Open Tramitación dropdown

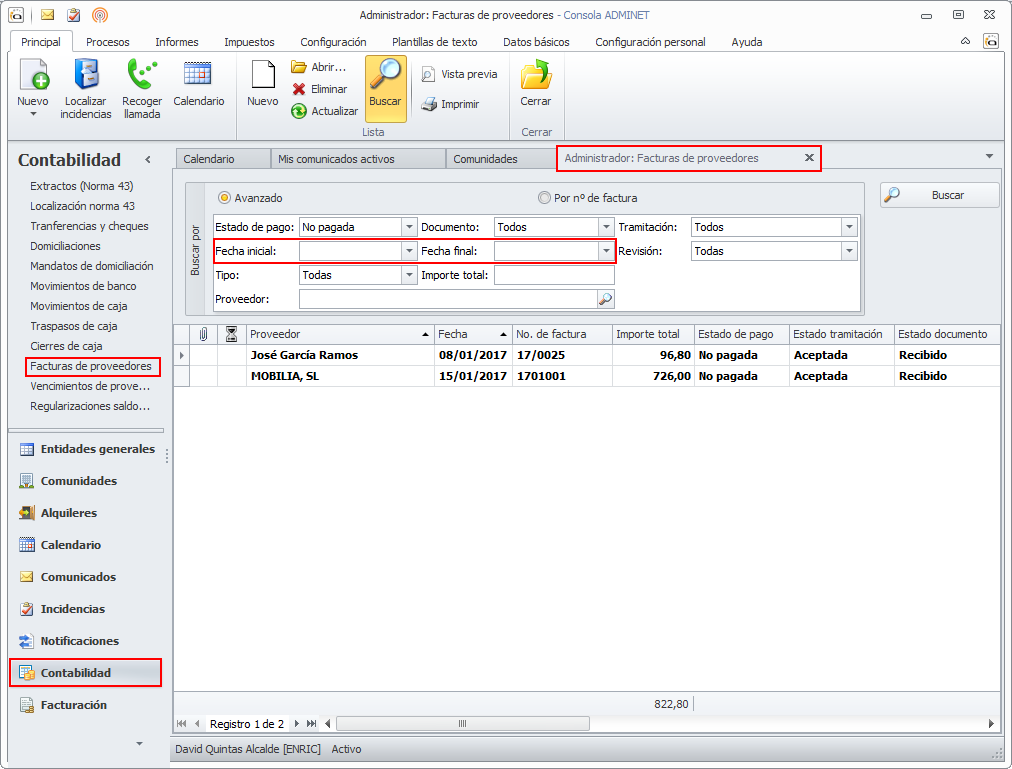point(849,227)
